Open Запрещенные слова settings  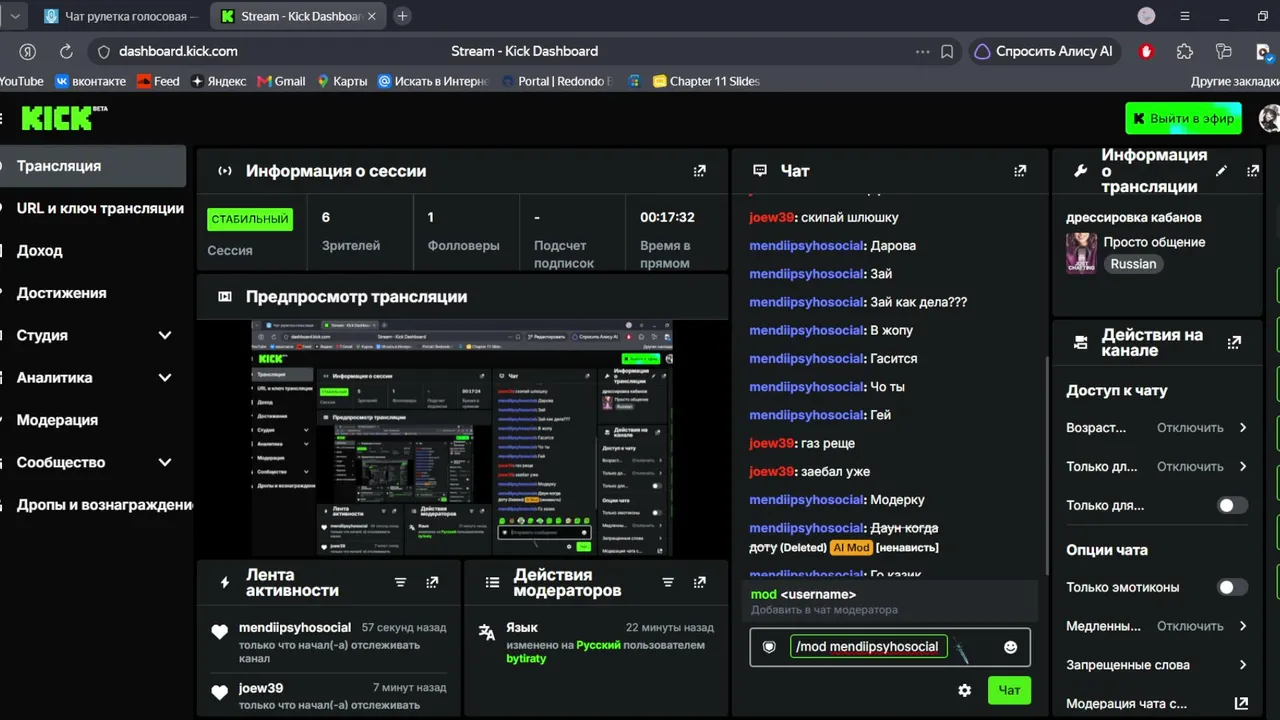(x=1158, y=665)
